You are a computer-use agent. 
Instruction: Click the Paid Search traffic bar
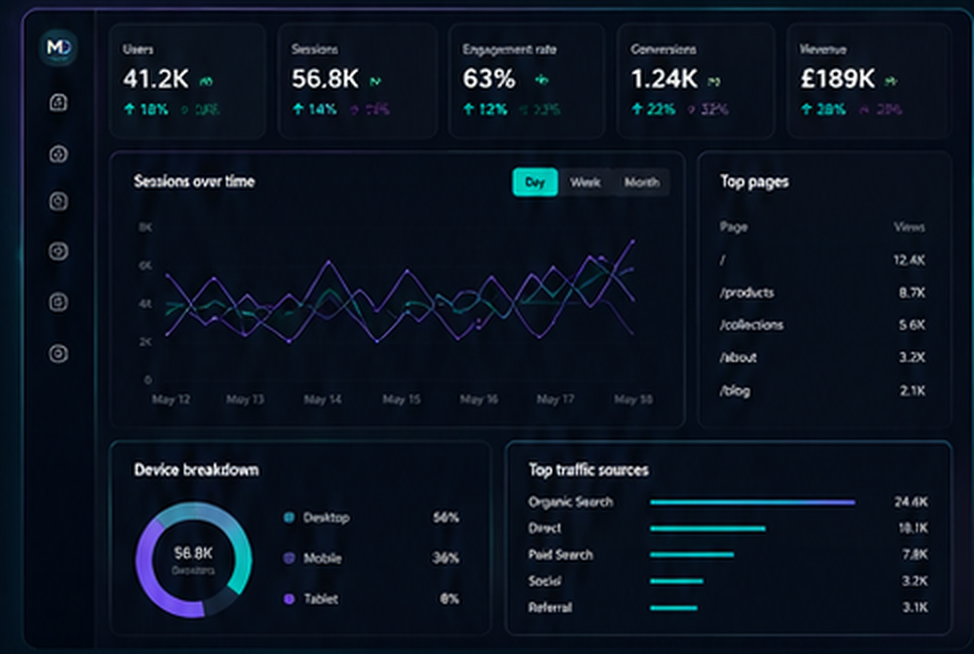(x=692, y=555)
